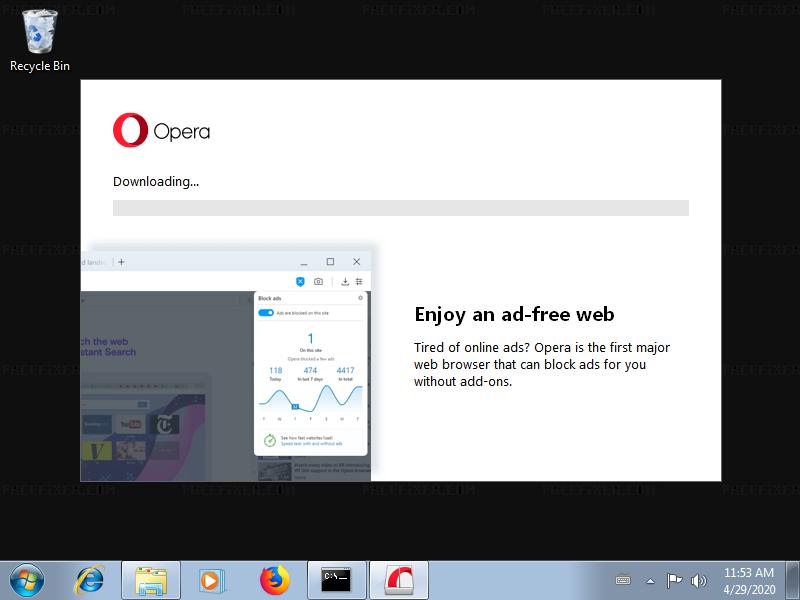
Task: Show hidden system tray icons
Action: (x=650, y=580)
